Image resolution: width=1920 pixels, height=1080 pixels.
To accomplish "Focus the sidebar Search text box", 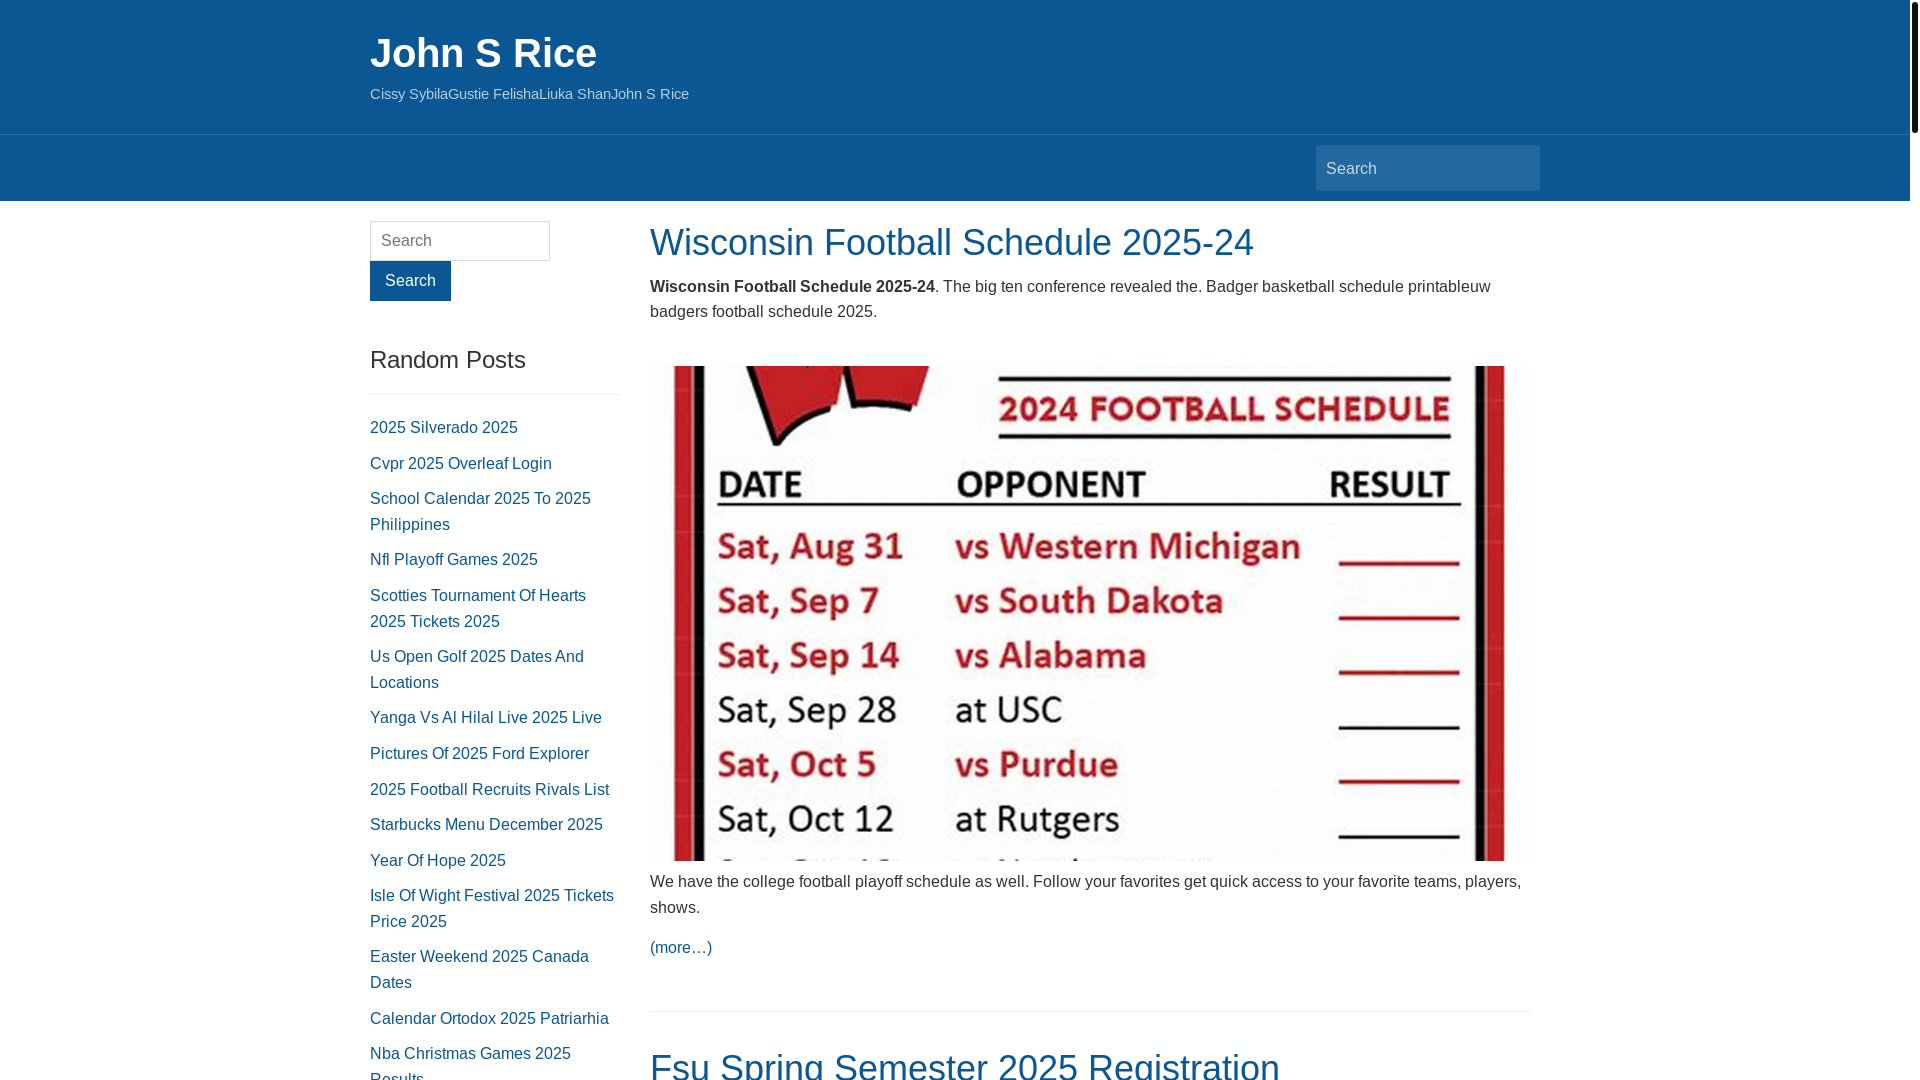I will tap(460, 241).
